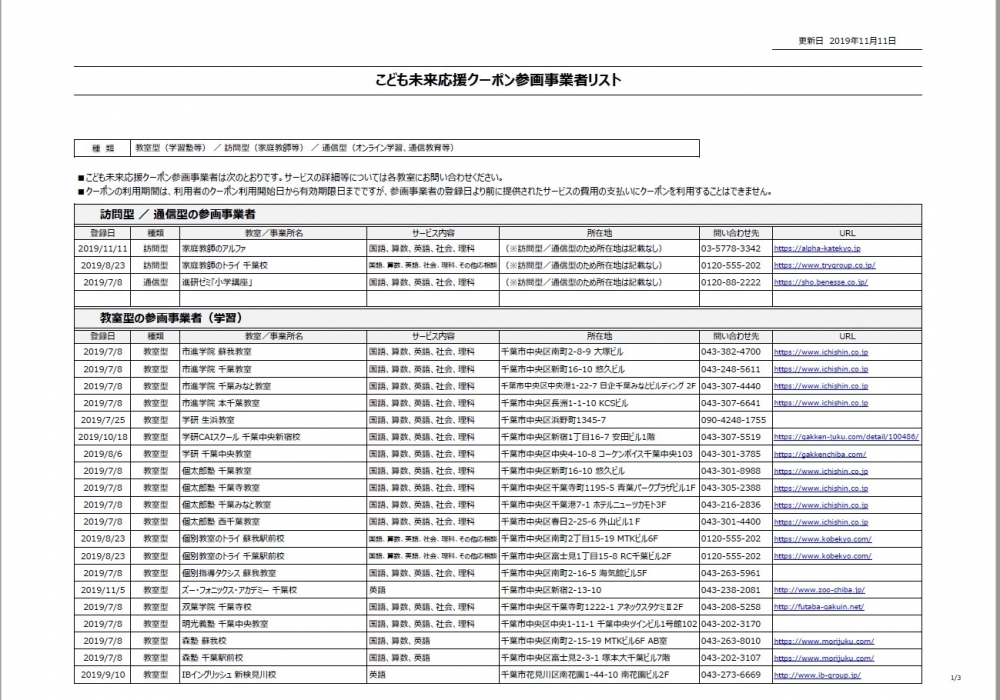Click address 千葉市中央区南町2-8-9 大塚ビル
The width and height of the screenshot is (1000, 700).
(x=562, y=352)
